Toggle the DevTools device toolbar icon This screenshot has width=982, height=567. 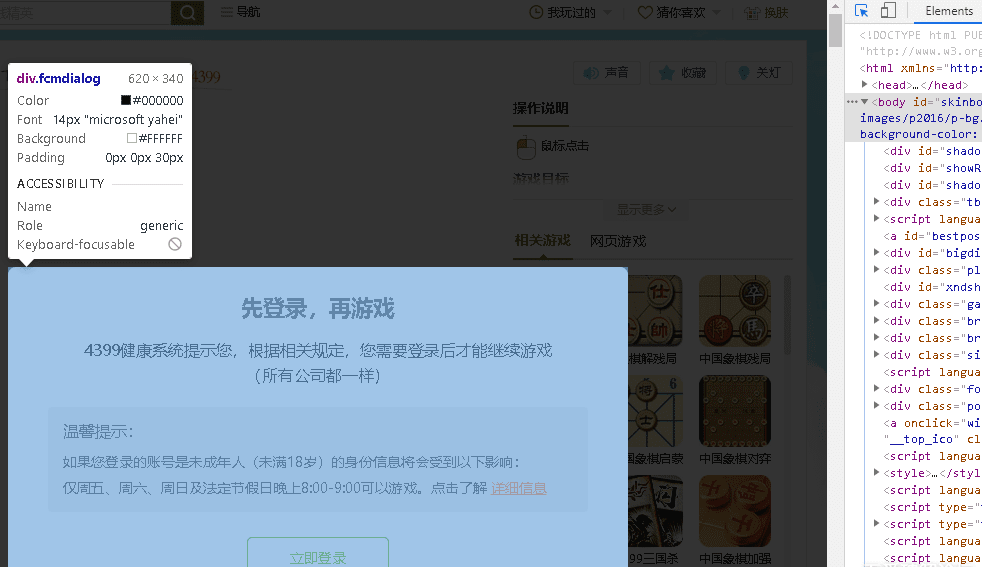pos(888,11)
